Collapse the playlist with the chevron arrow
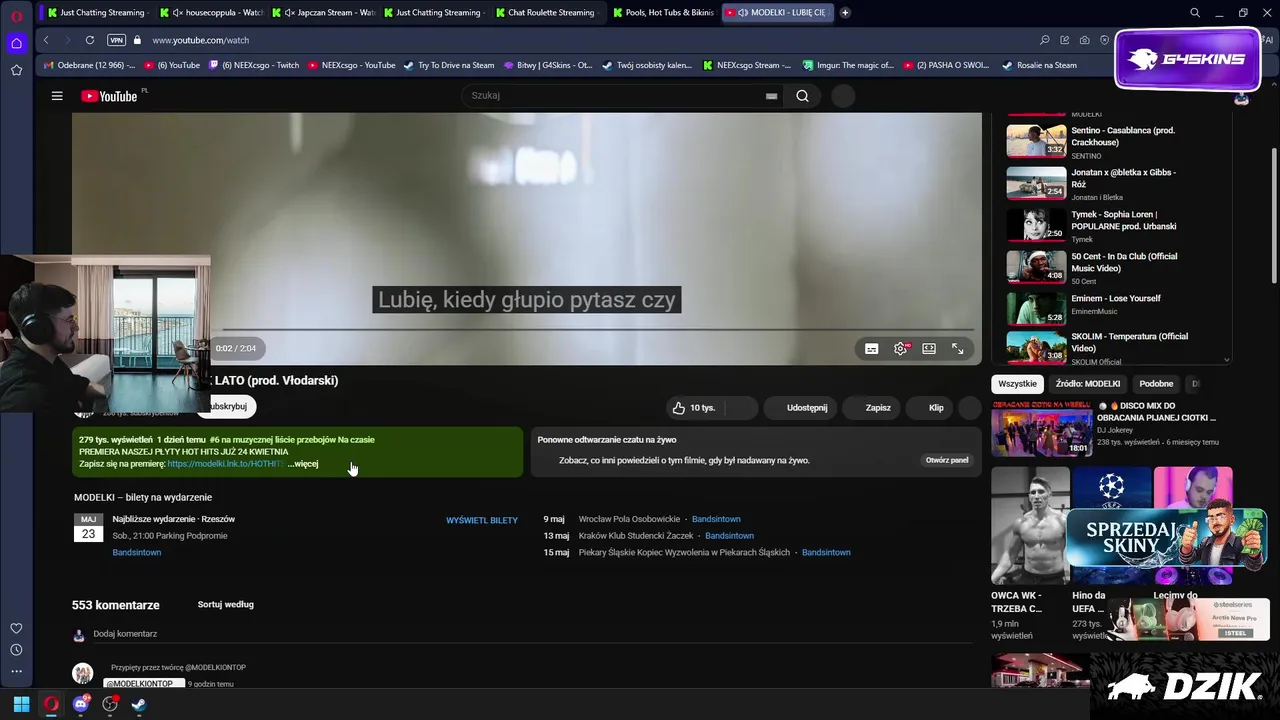Image resolution: width=1280 pixels, height=720 pixels. (1227, 359)
